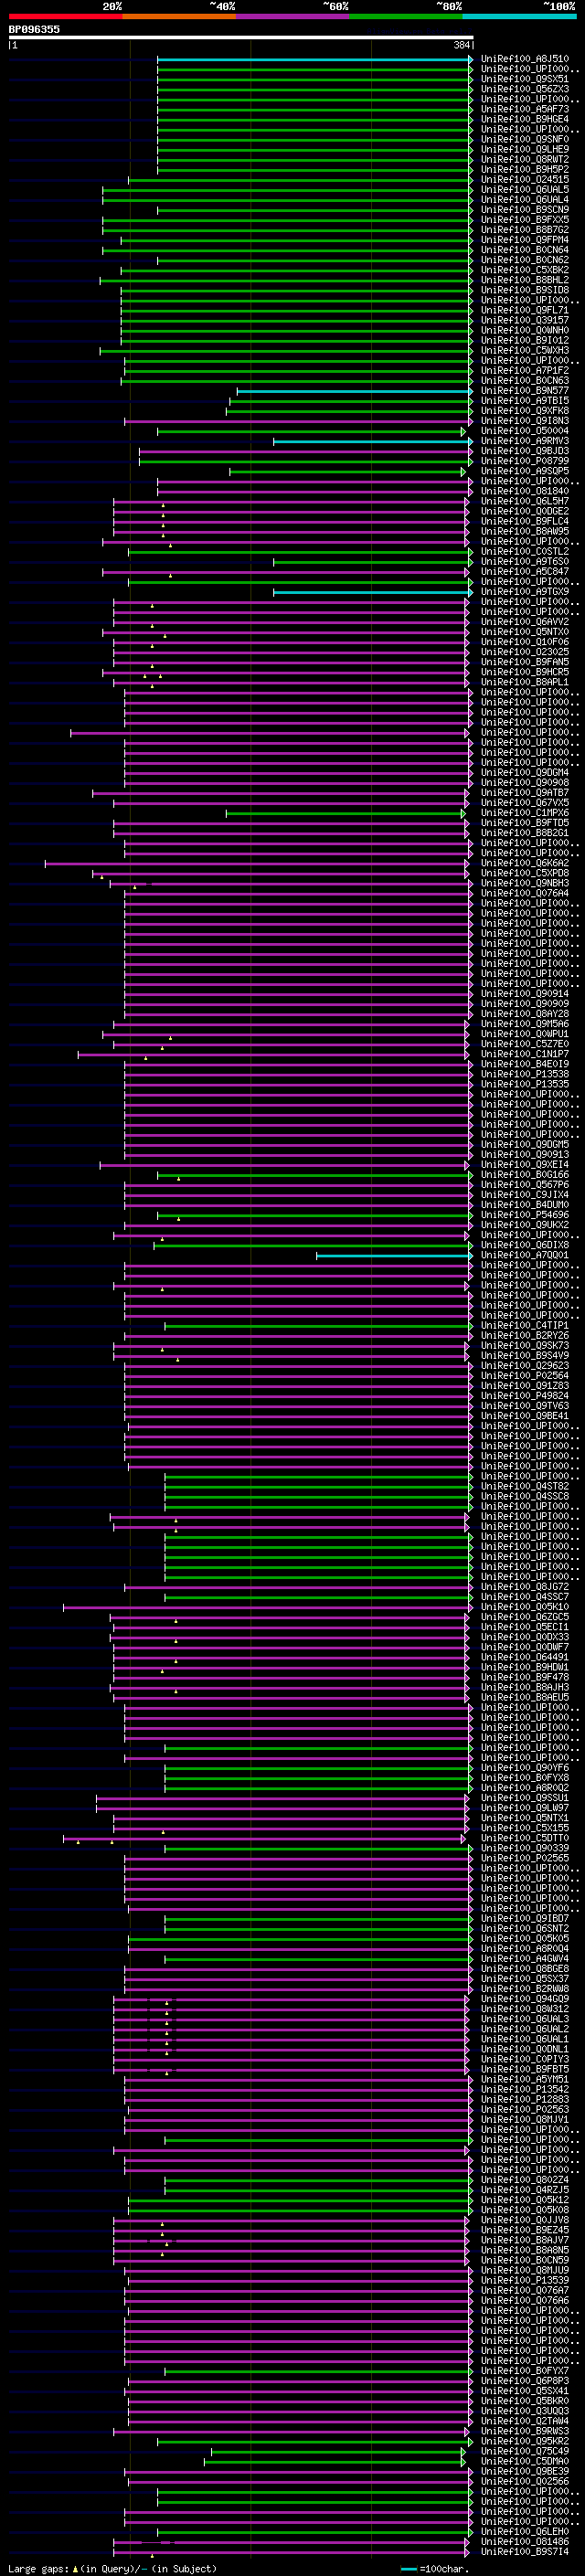Click hit label UniRef100_B0CN63
This screenshot has width=585, height=2576.
tap(524, 380)
